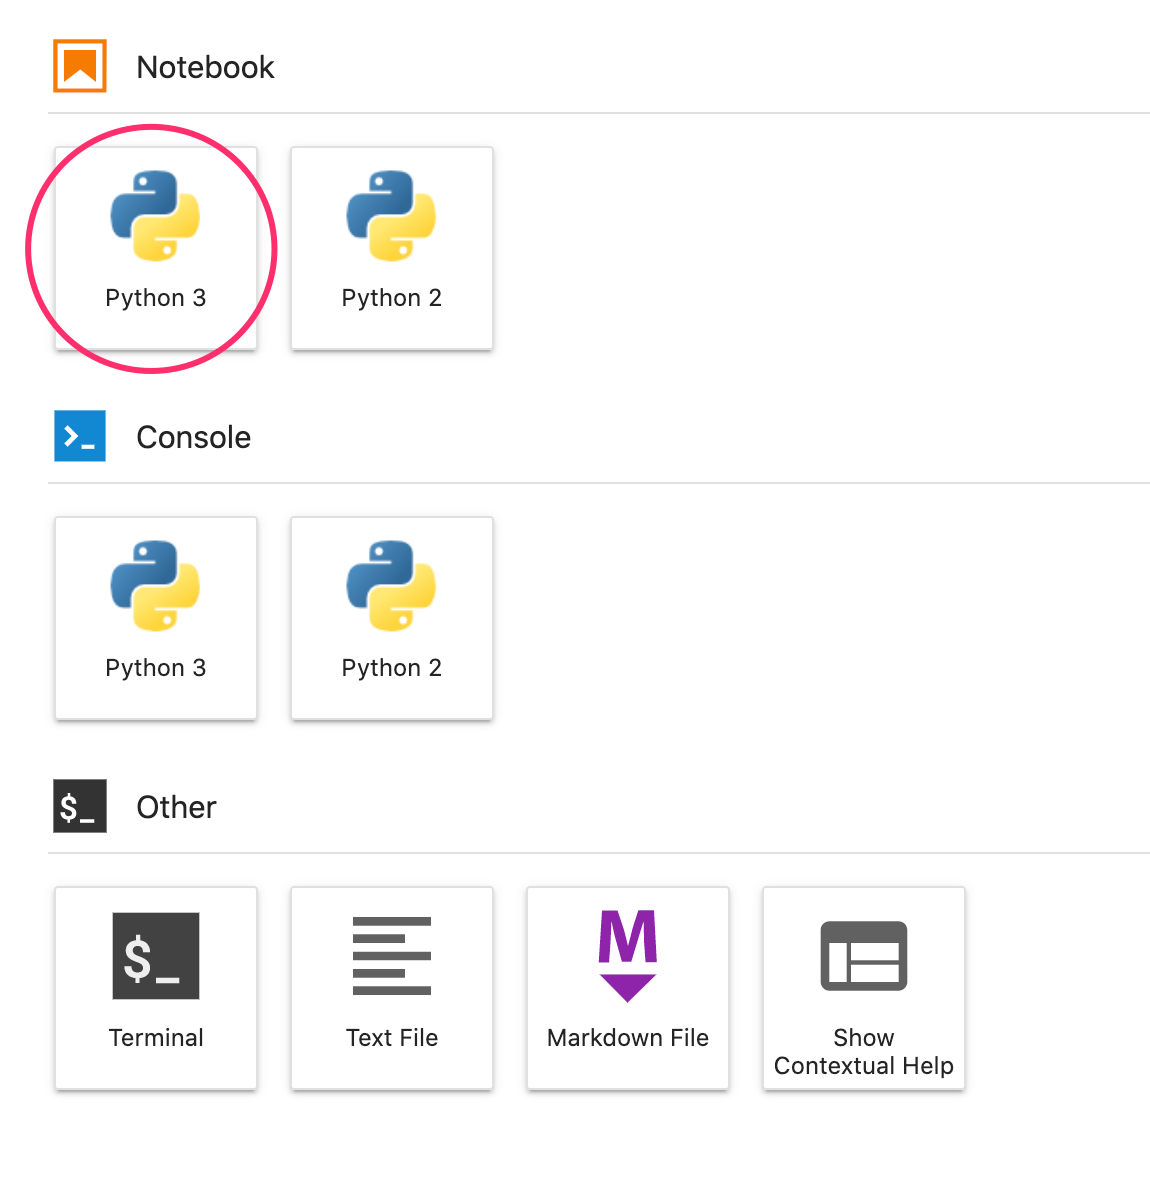Open Python 3 console via its logo
Viewport: 1150px width, 1180px height.
point(155,586)
